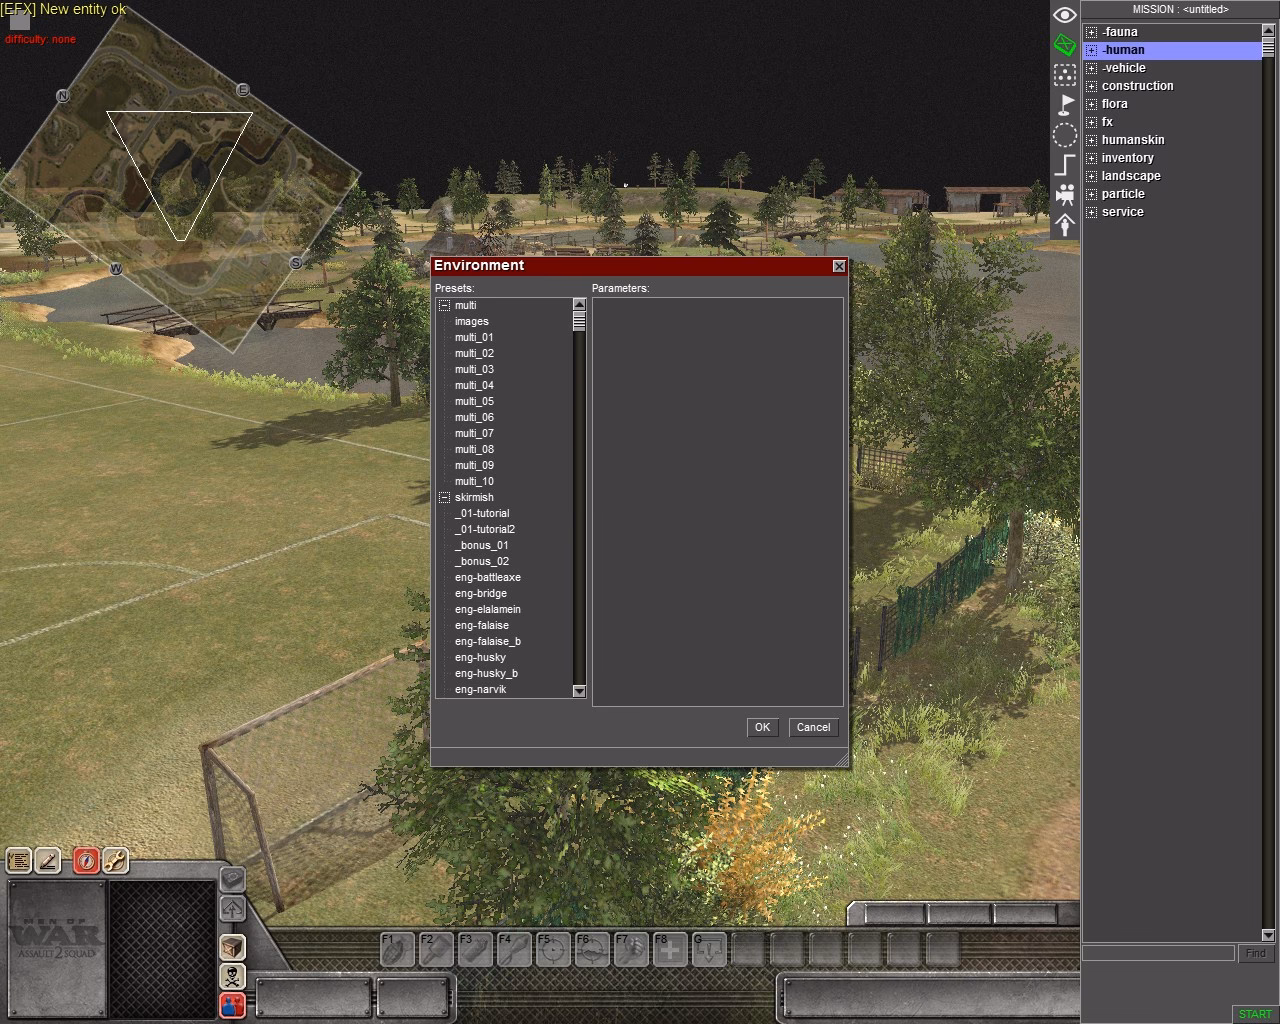Select the particle entity category
The image size is (1280, 1024).
tap(1123, 194)
